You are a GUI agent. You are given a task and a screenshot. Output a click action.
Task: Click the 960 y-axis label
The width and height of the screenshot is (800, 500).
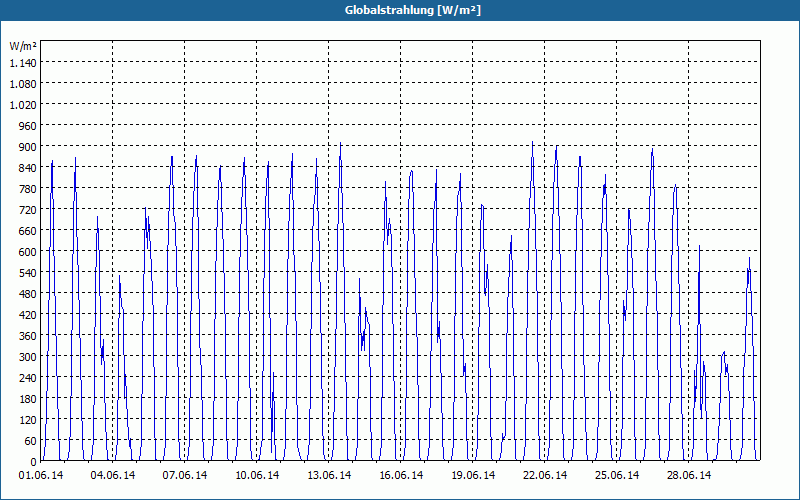28,126
